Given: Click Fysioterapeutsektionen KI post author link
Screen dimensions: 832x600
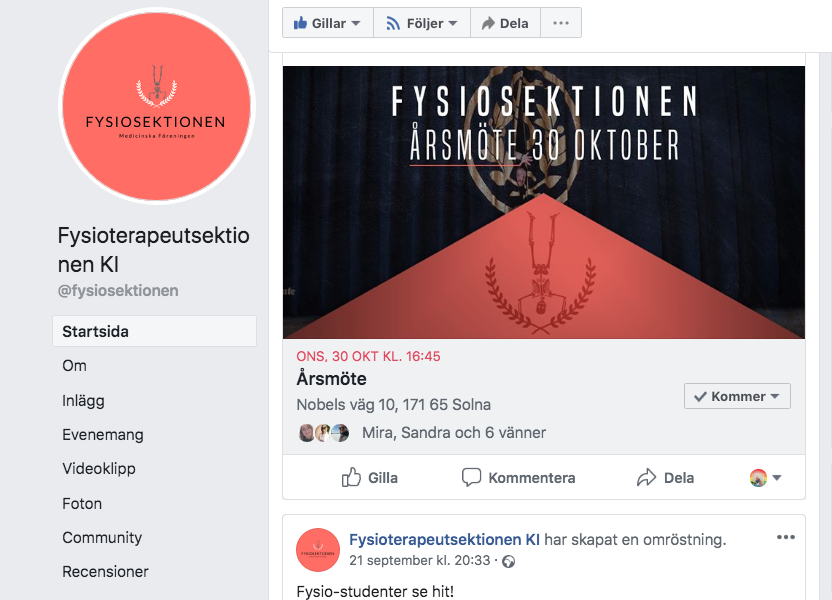Looking at the screenshot, I should pyautogui.click(x=444, y=540).
